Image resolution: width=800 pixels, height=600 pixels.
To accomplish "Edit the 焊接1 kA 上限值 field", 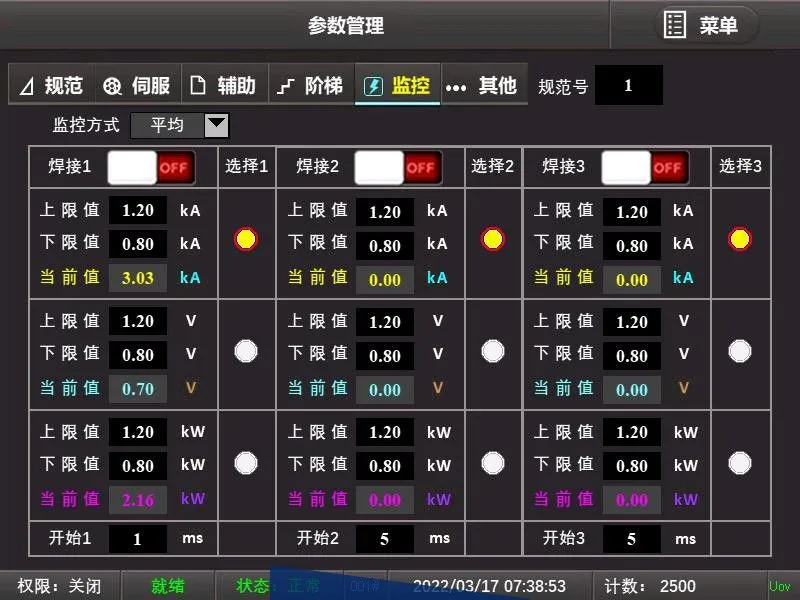I will (138, 211).
